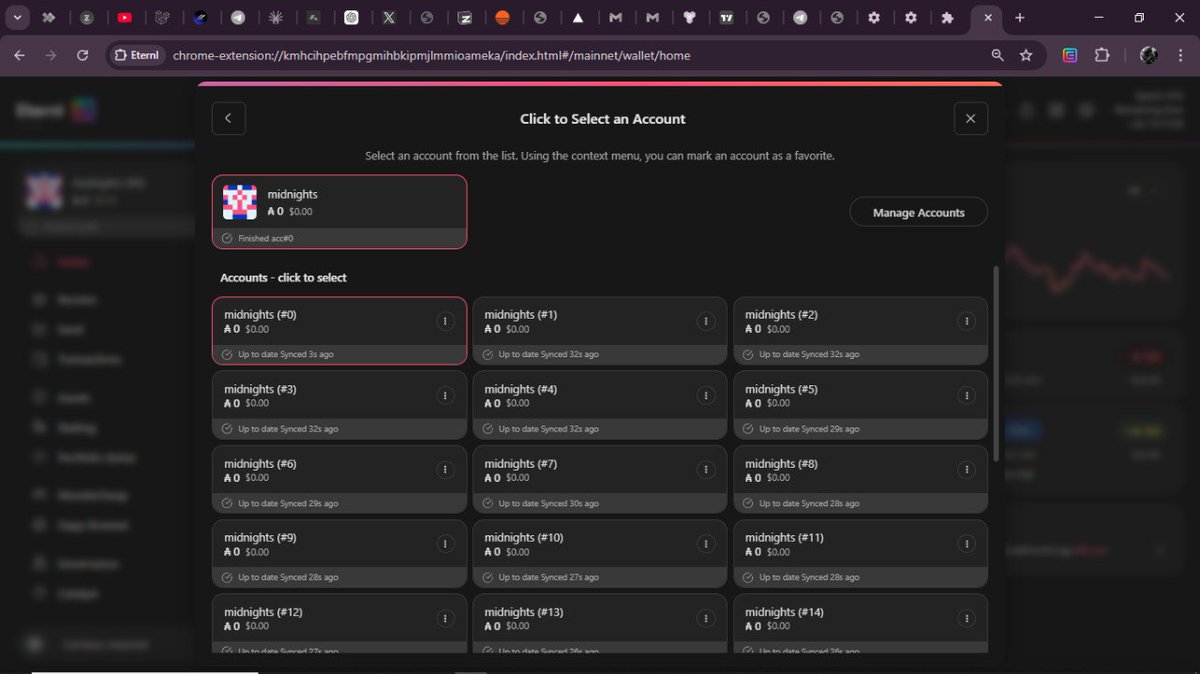
Task: Open the colorful pinned extension icon
Action: pyautogui.click(x=1070, y=55)
